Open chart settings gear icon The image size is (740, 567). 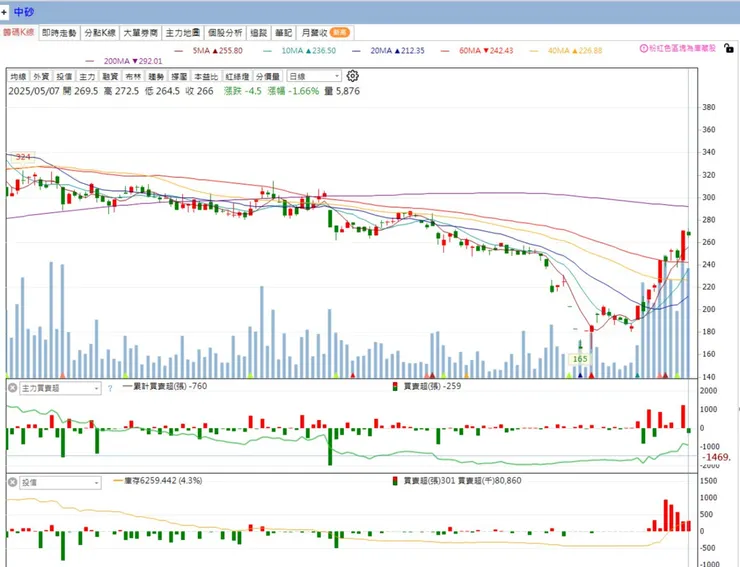tap(353, 76)
